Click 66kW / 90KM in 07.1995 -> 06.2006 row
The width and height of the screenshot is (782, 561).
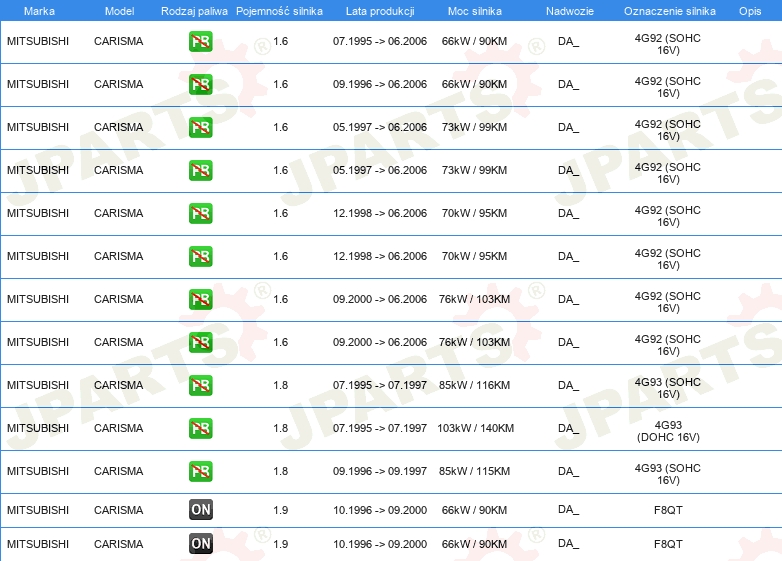click(474, 41)
